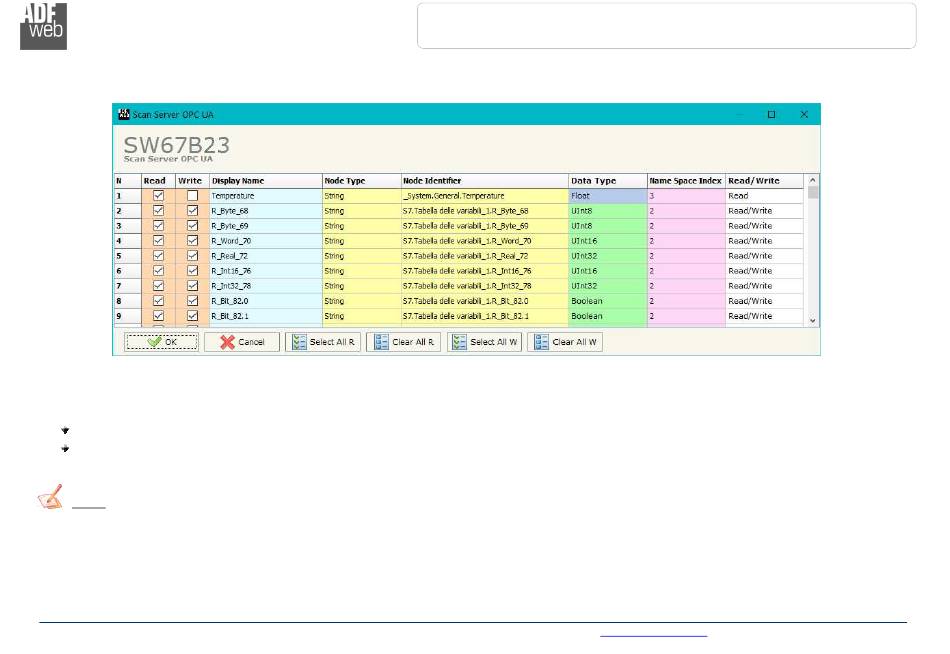Image resolution: width=950 pixels, height=654 pixels.
Task: Click the Cancel button
Action: tap(242, 342)
